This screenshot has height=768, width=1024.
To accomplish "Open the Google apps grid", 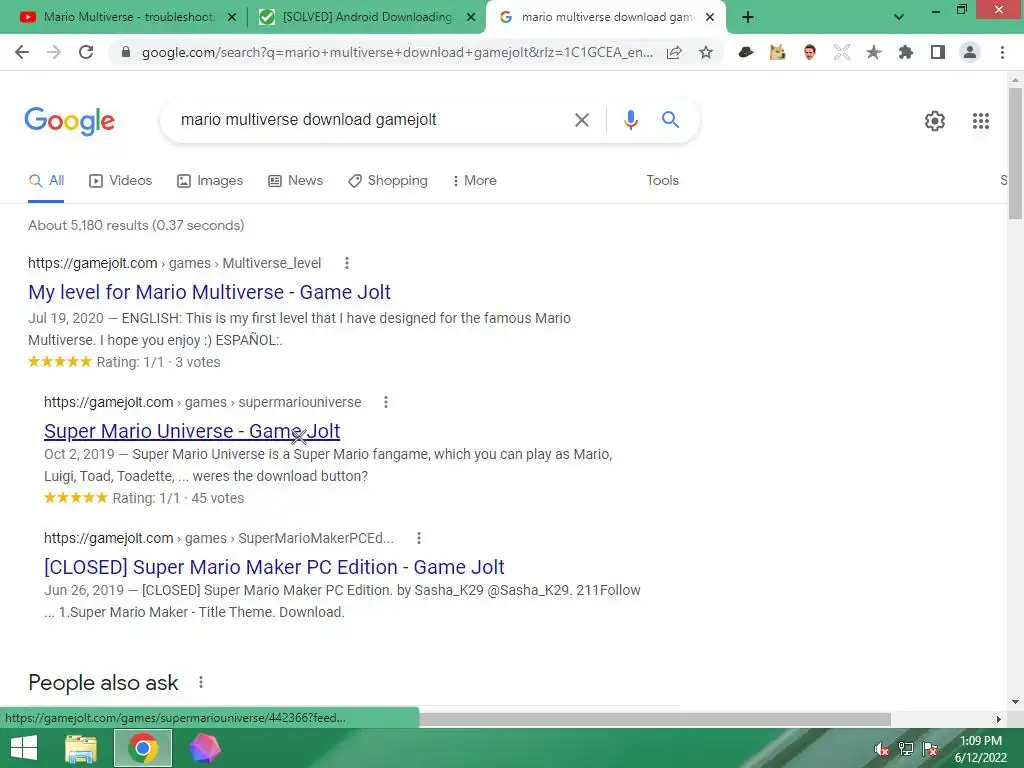I will point(981,121).
